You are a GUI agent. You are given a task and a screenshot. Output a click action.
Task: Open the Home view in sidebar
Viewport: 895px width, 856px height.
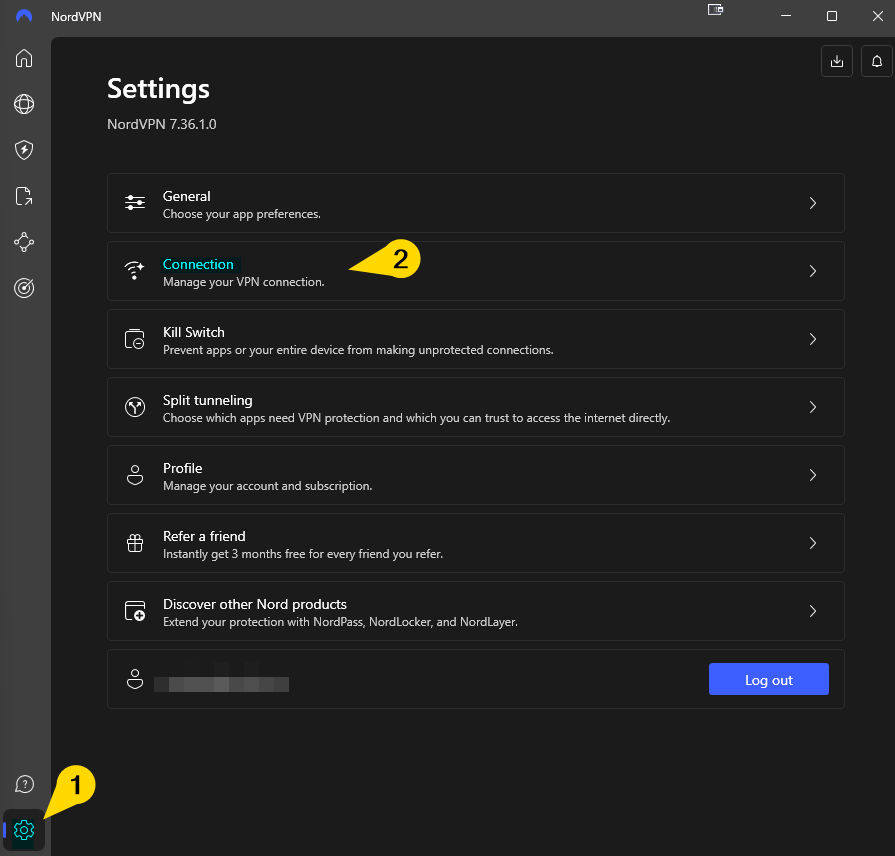(x=24, y=58)
